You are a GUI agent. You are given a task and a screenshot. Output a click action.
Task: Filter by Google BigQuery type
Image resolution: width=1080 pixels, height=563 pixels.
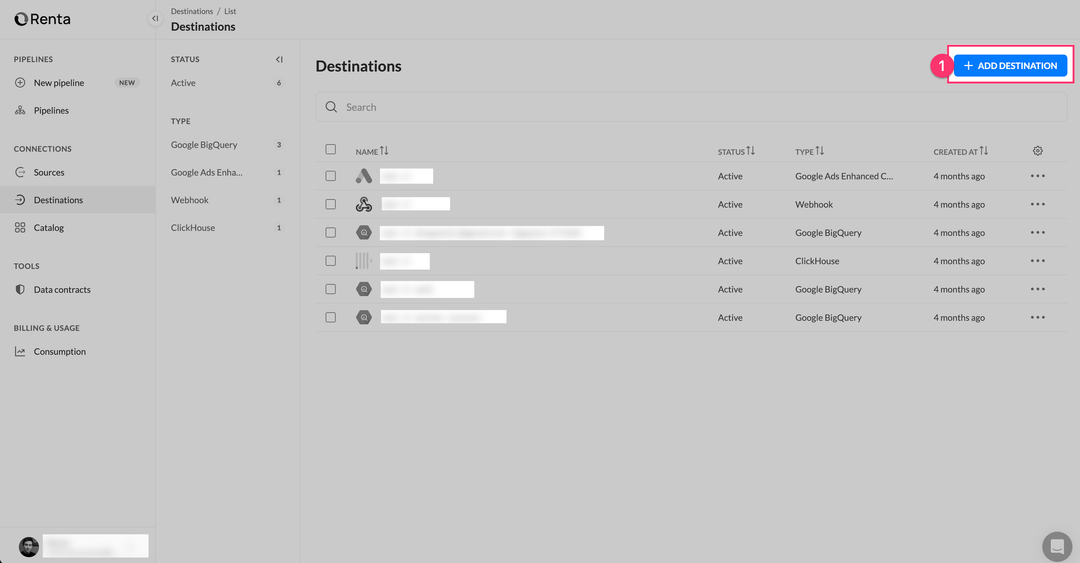tap(204, 145)
